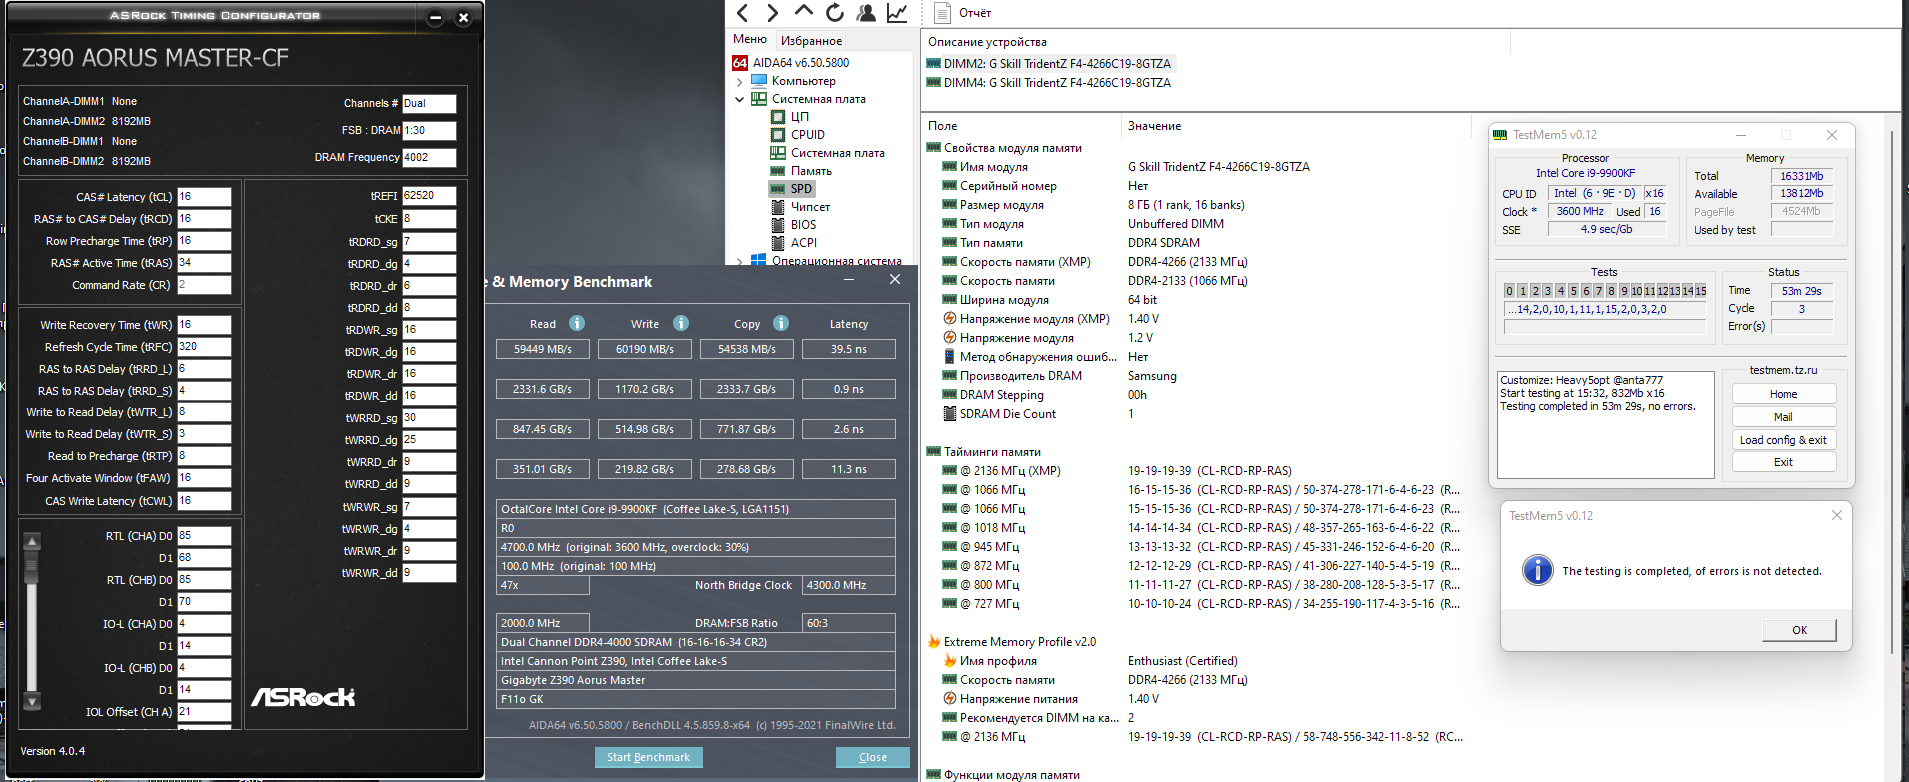The image size is (1909, 782).
Task: Expand the Компьютер tree node
Action: pyautogui.click(x=740, y=82)
